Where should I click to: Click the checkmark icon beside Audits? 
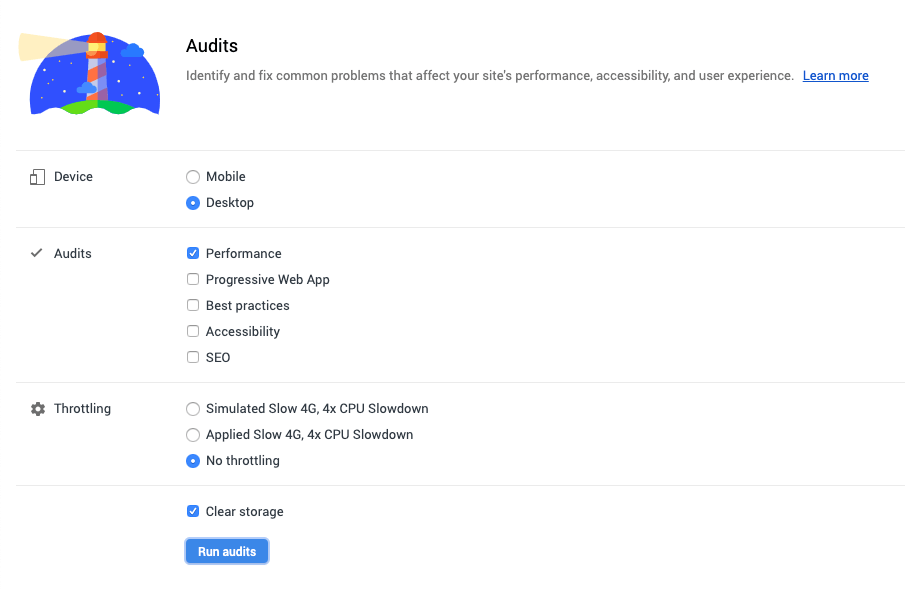point(36,253)
